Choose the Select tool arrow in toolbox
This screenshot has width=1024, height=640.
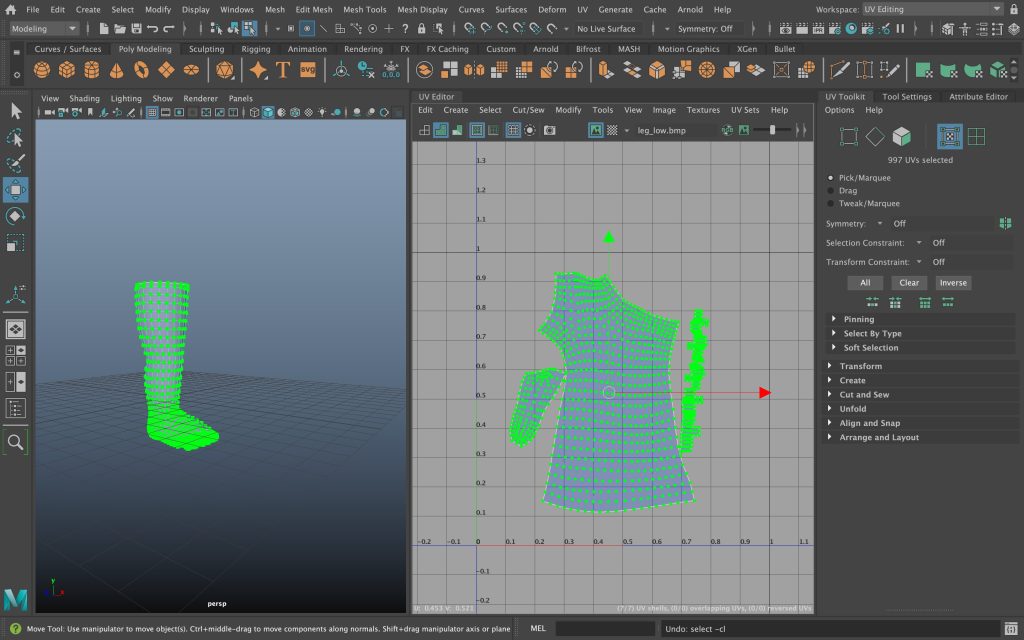tap(16, 111)
